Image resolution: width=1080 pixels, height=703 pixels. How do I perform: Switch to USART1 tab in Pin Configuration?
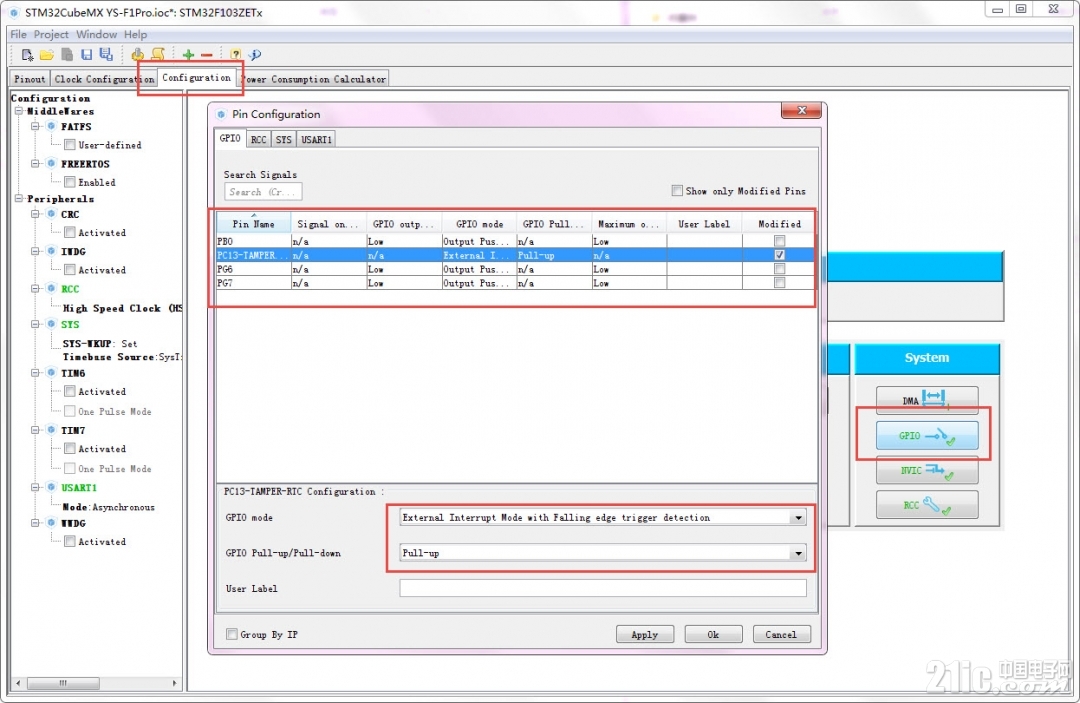pos(317,139)
